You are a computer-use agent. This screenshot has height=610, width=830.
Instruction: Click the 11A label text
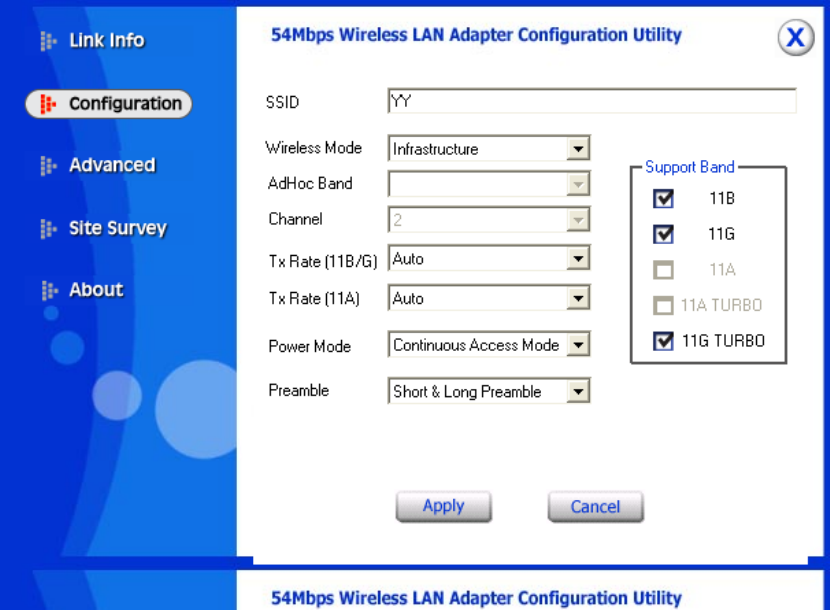[723, 270]
